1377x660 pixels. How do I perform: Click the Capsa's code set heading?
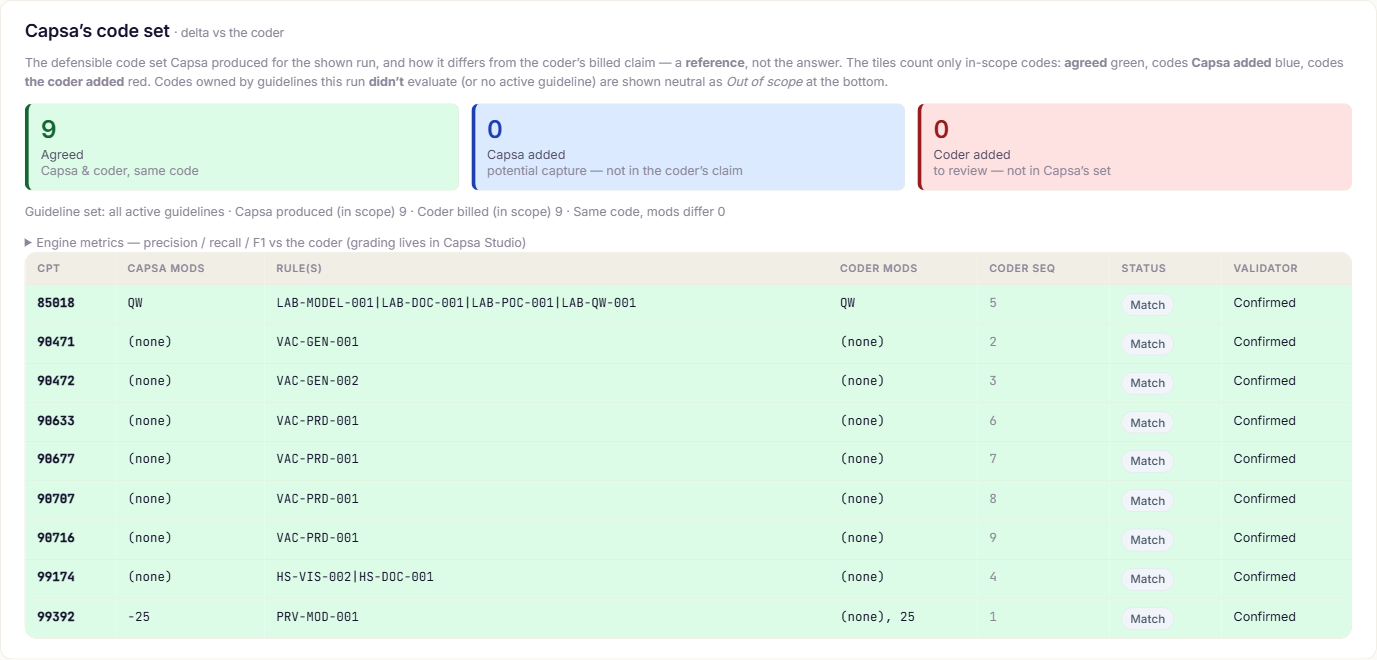click(x=98, y=31)
